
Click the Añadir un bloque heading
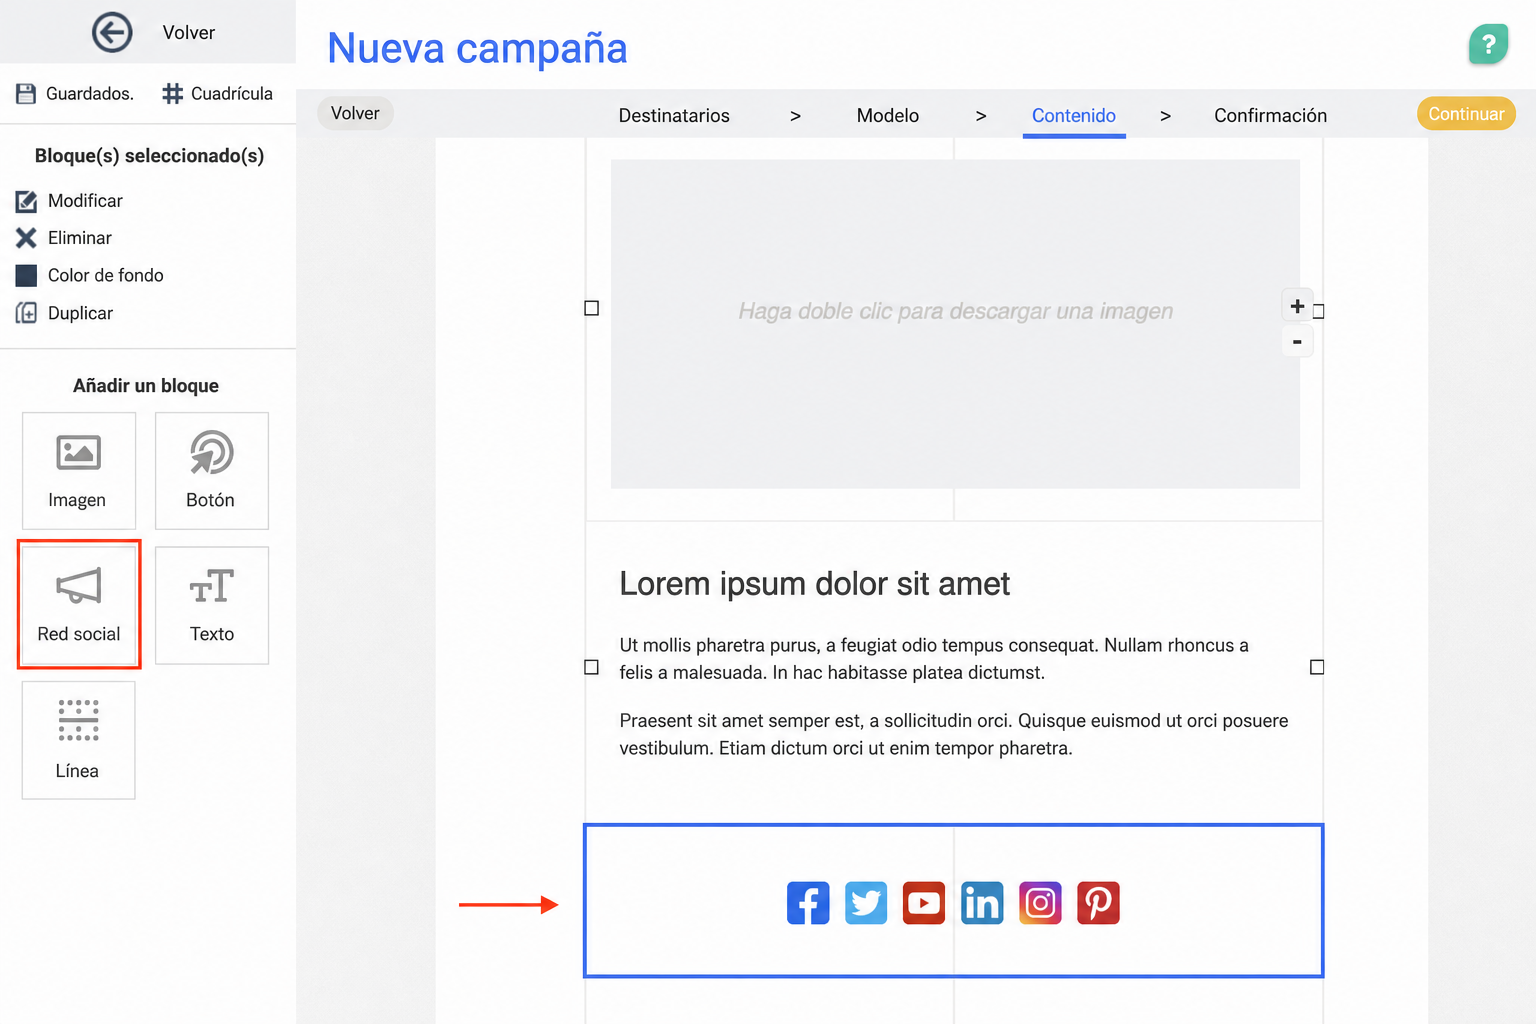146,386
